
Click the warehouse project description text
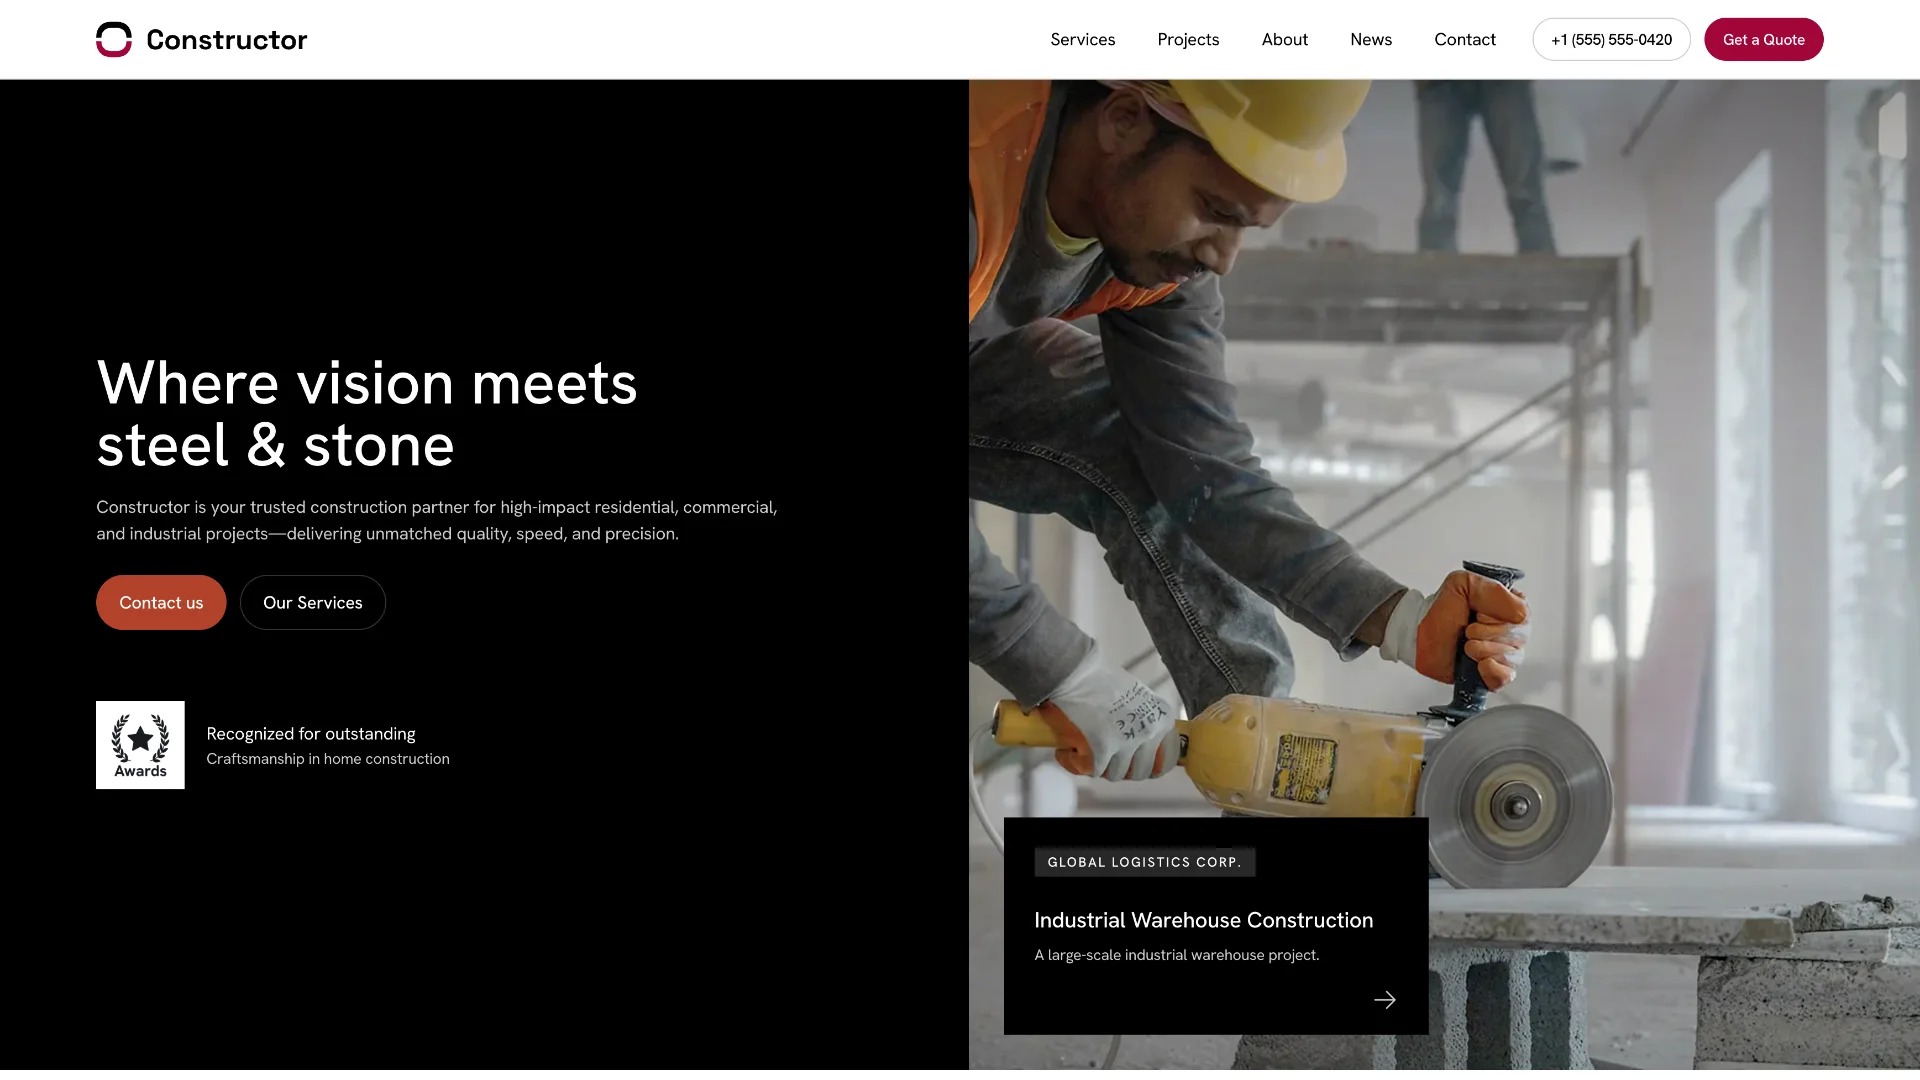pos(1176,955)
